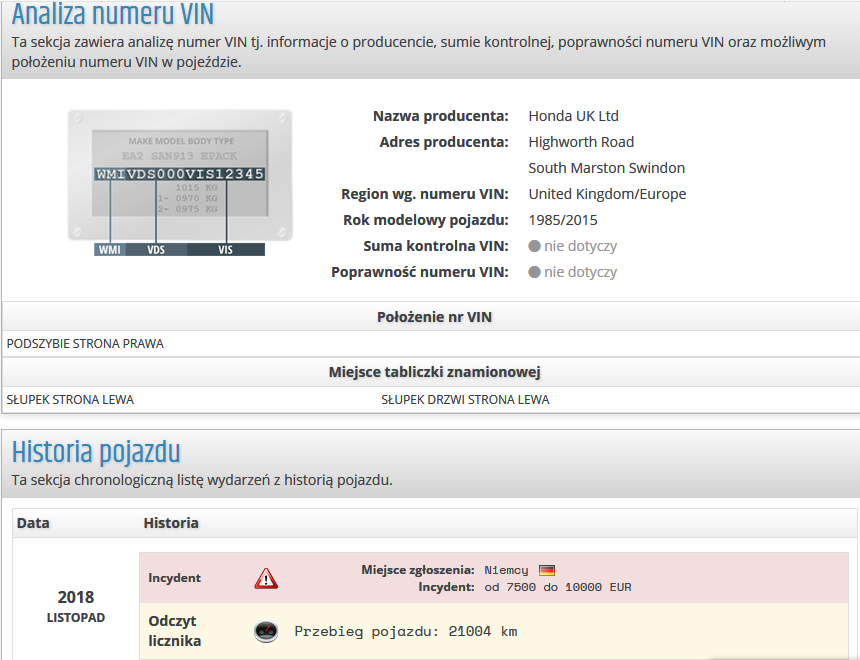
Task: Click the Przebieg pojazdu 21004 km reading
Action: [x=405, y=632]
